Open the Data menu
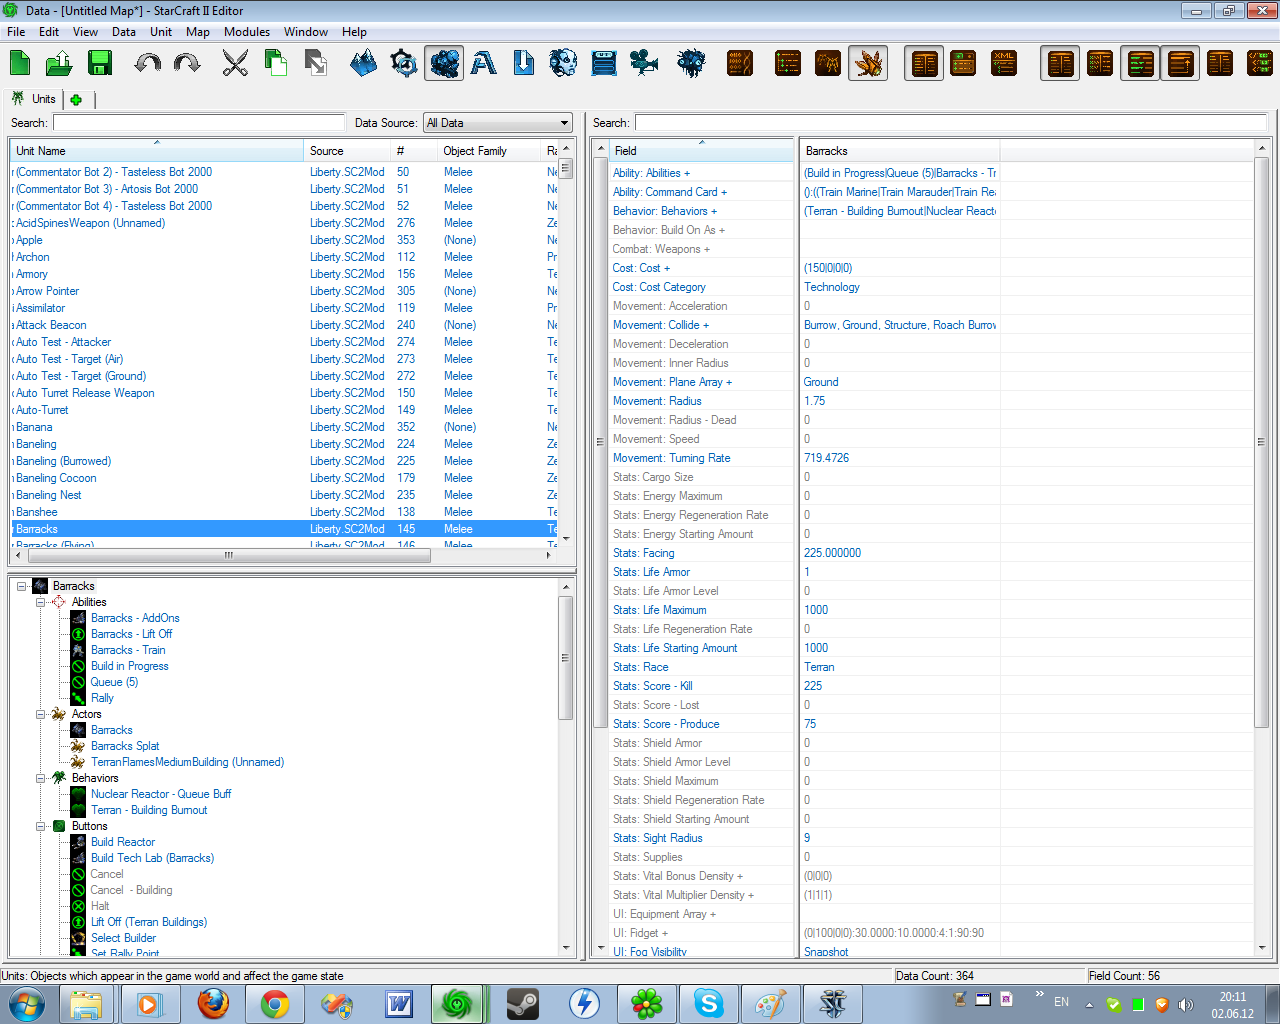The height and width of the screenshot is (1024, 1280). pyautogui.click(x=124, y=31)
